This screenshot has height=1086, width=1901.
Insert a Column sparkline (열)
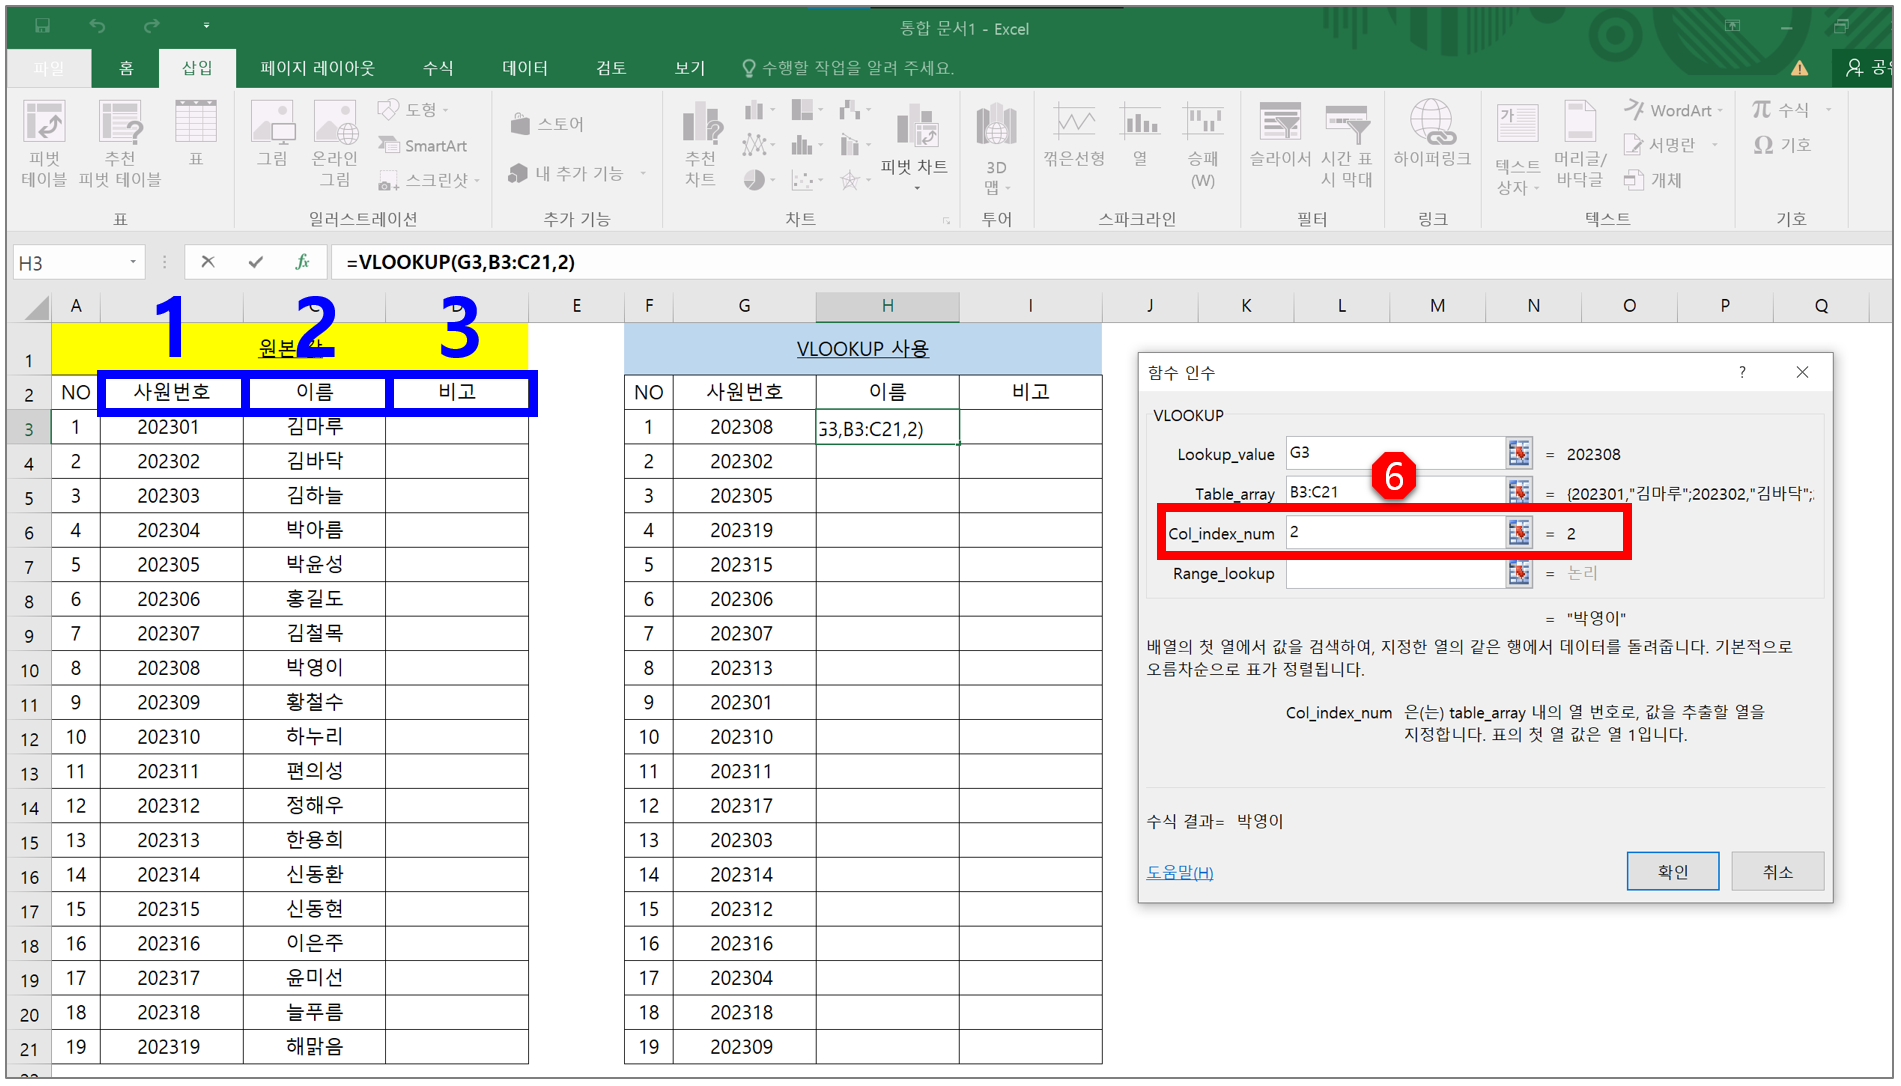click(x=1140, y=134)
